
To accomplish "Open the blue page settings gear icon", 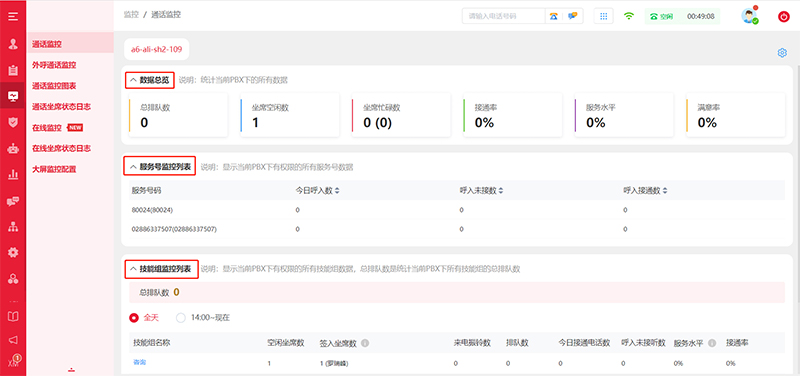I will tap(782, 53).
